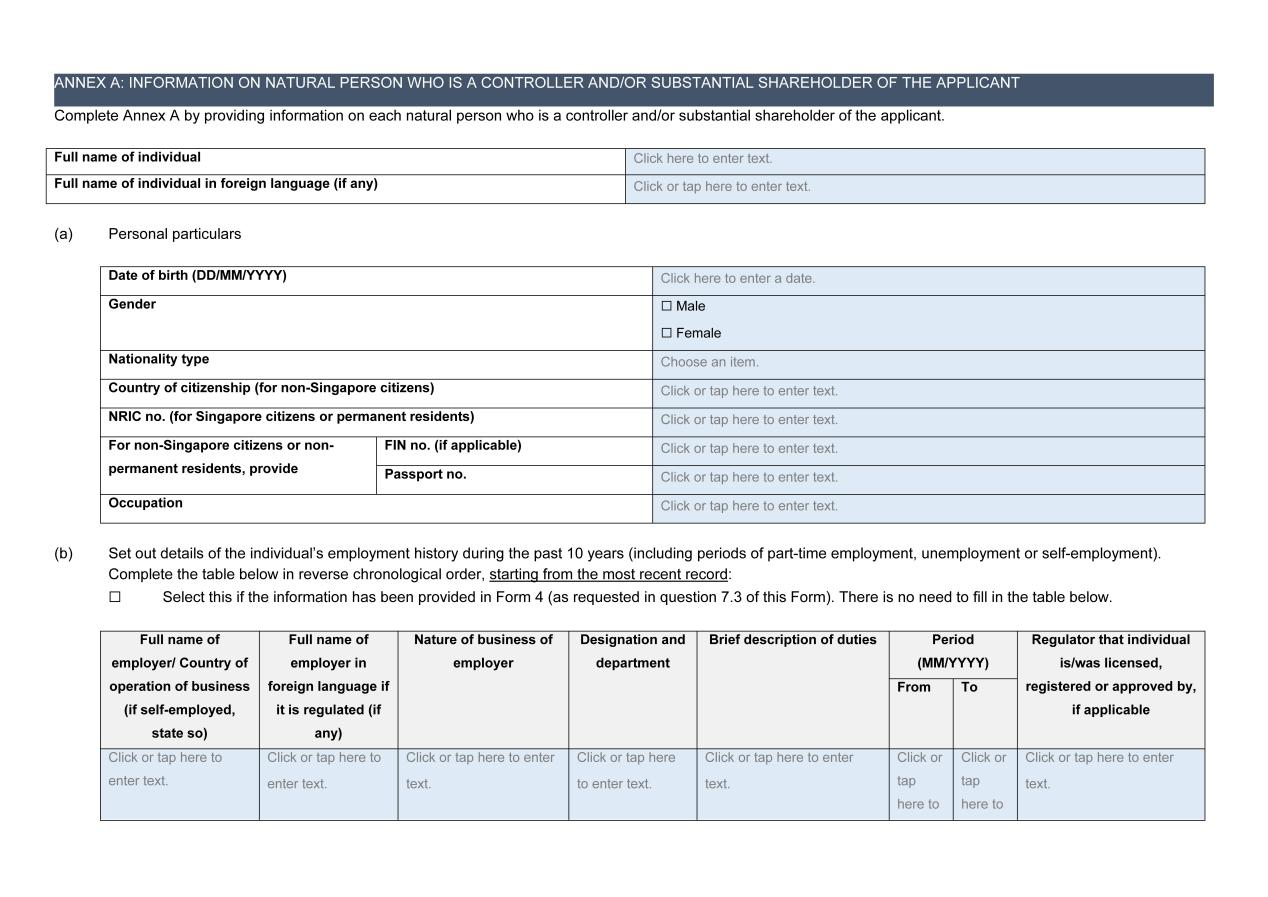Tick the Form 4 information provided checkbox

[x=115, y=598]
